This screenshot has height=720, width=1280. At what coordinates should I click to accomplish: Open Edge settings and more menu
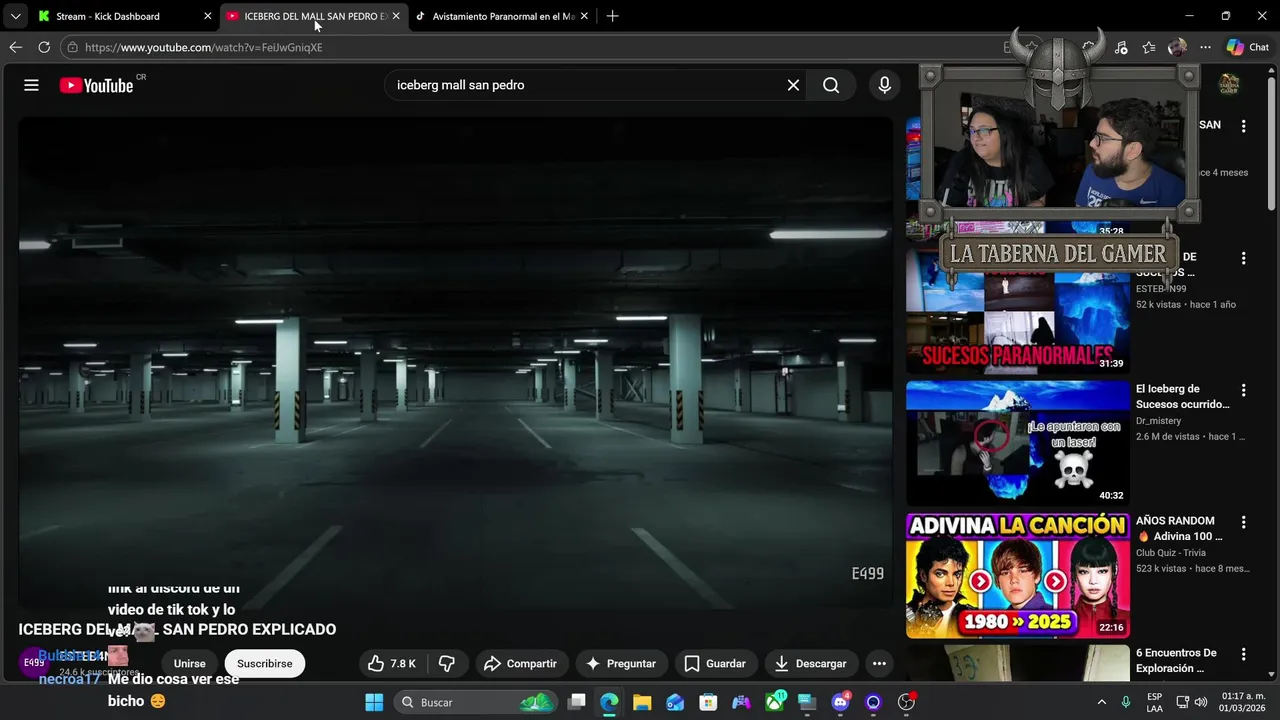point(1205,47)
